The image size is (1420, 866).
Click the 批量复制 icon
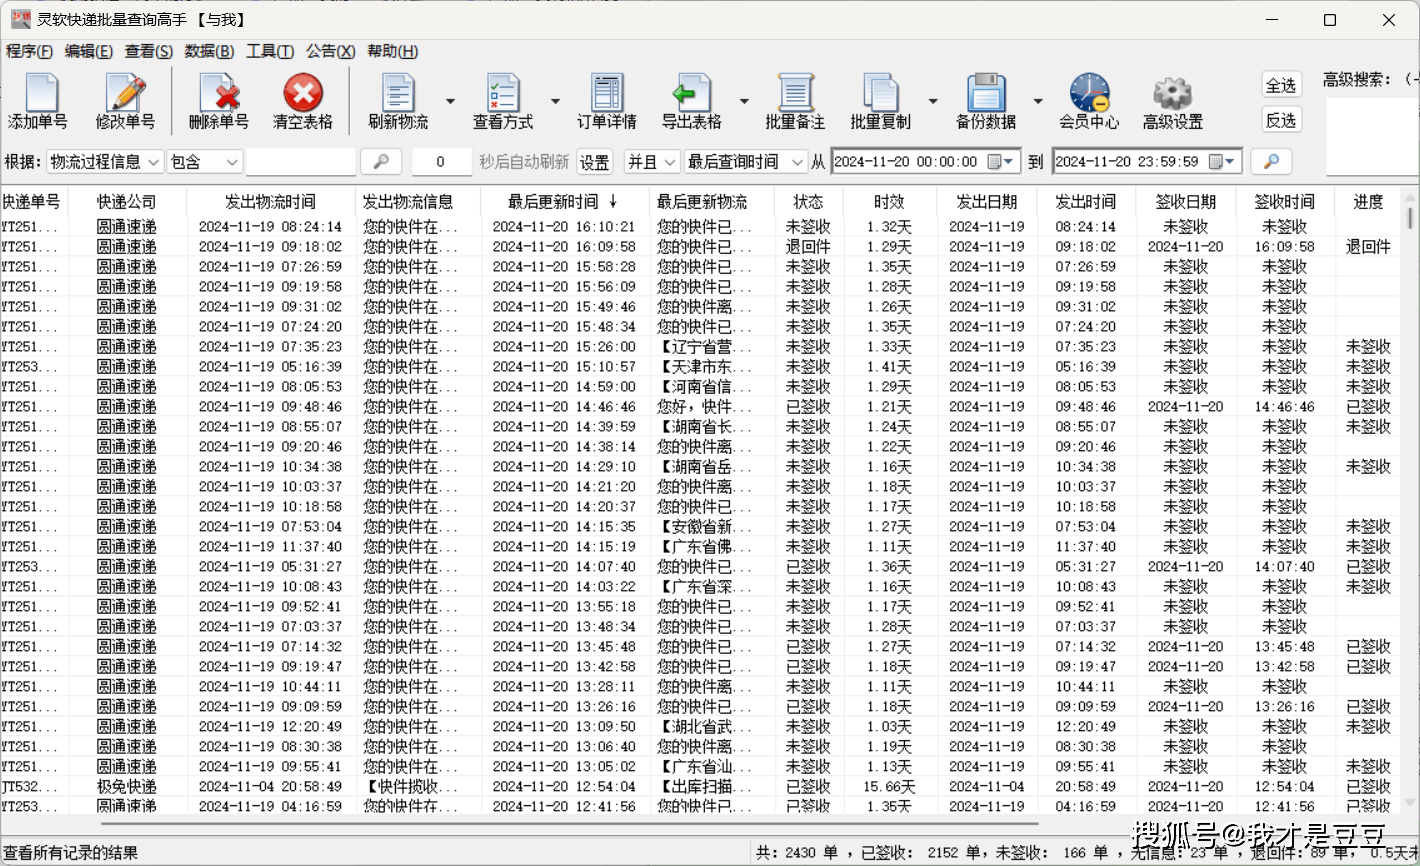point(881,94)
